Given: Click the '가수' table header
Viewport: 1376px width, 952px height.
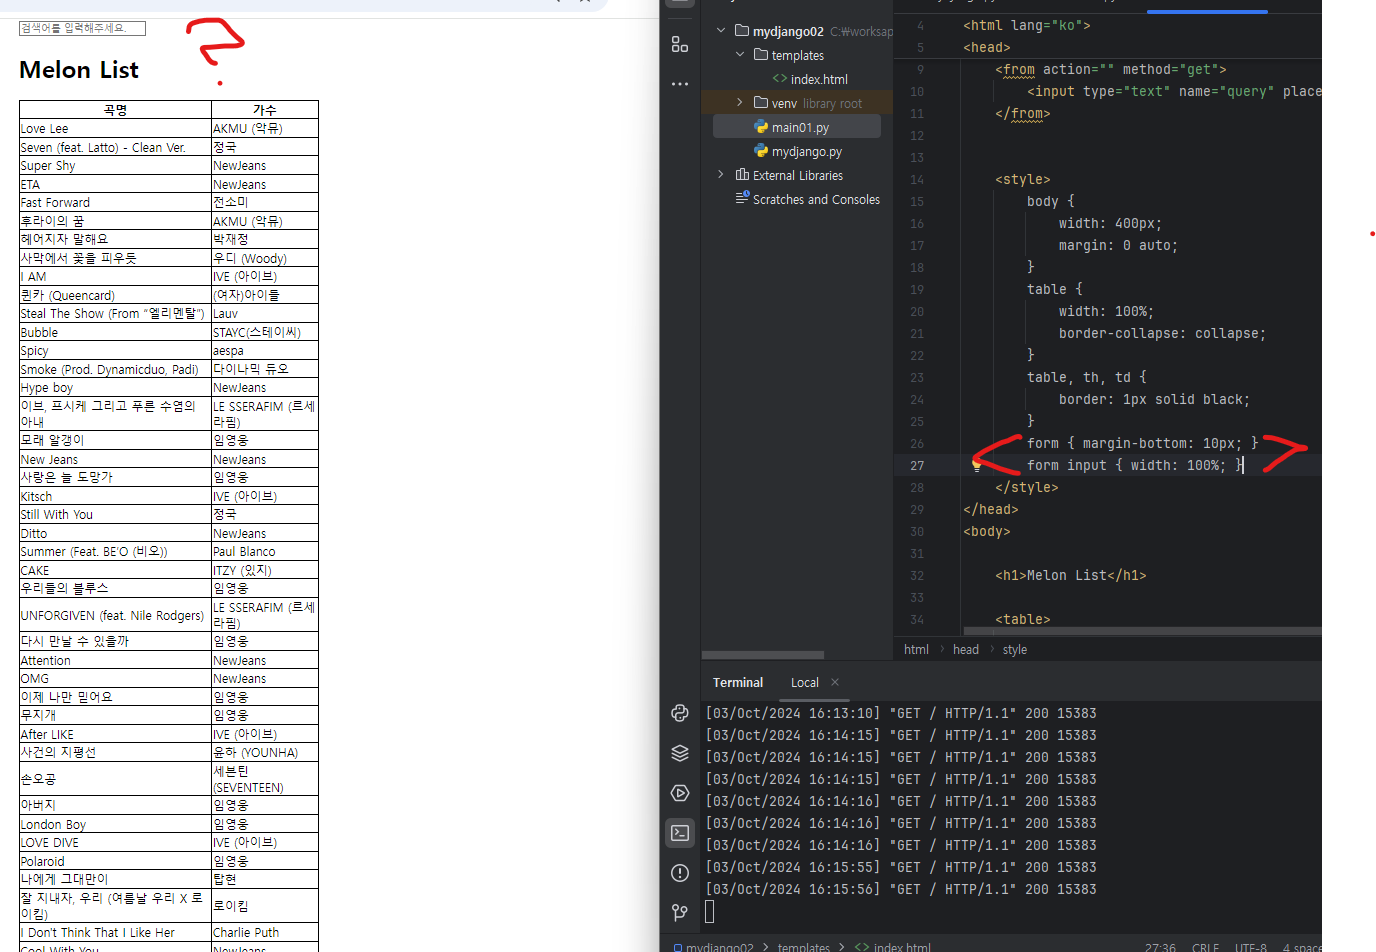Looking at the screenshot, I should pyautogui.click(x=265, y=110).
